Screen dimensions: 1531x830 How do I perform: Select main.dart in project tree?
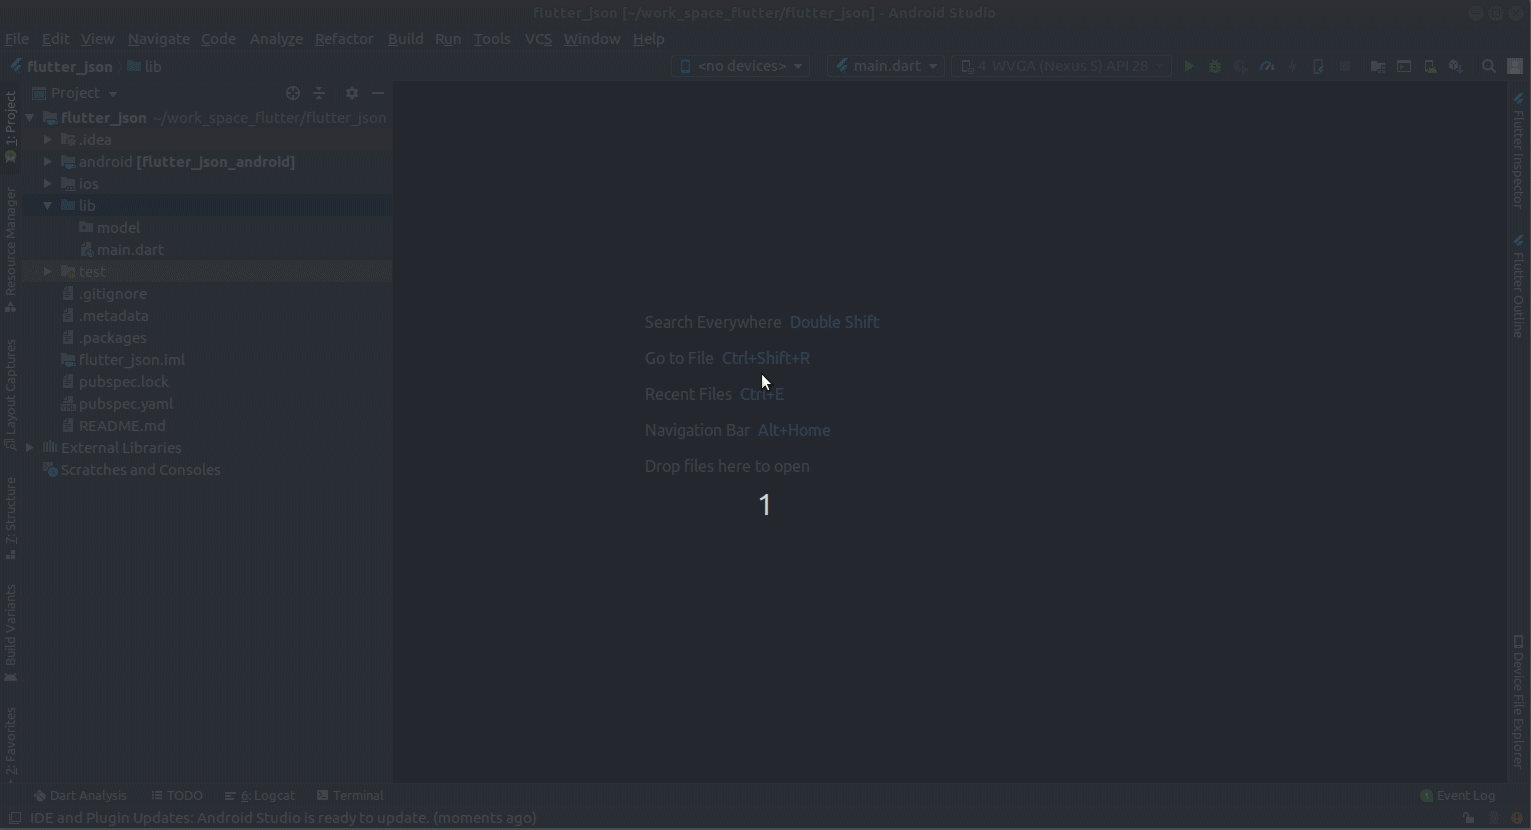[x=130, y=250]
